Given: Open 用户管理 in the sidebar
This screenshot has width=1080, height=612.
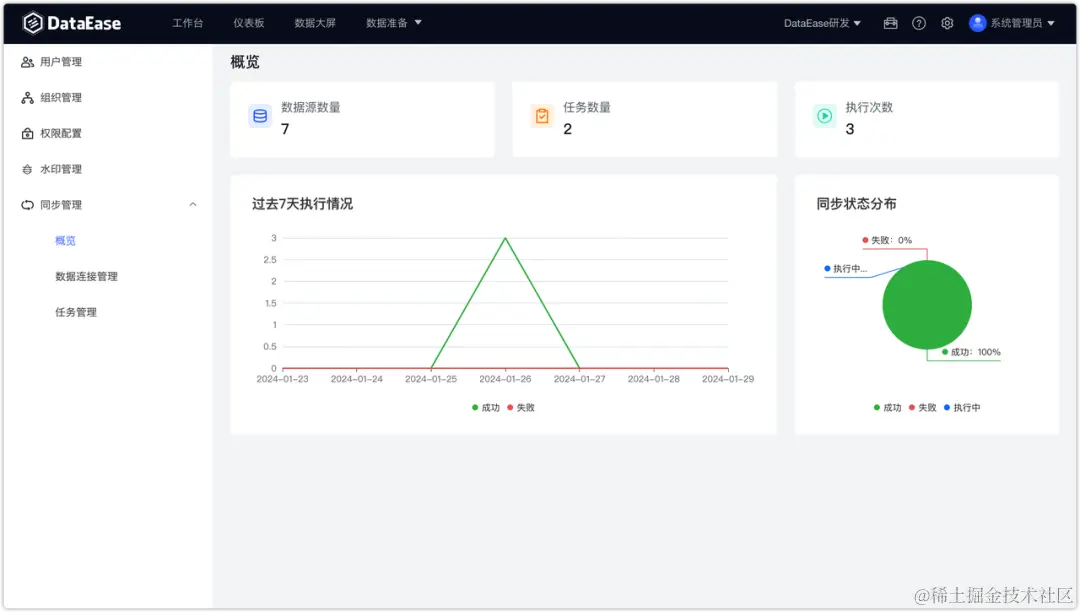Looking at the screenshot, I should tap(61, 62).
